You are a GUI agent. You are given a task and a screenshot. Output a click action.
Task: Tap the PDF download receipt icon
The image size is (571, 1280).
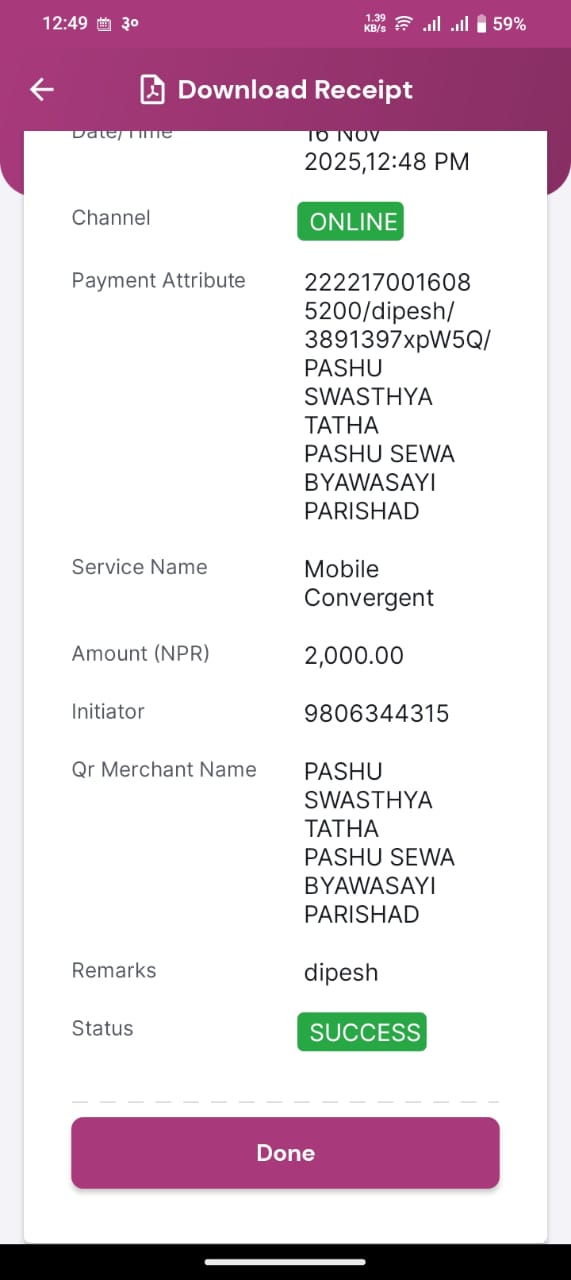(x=152, y=90)
